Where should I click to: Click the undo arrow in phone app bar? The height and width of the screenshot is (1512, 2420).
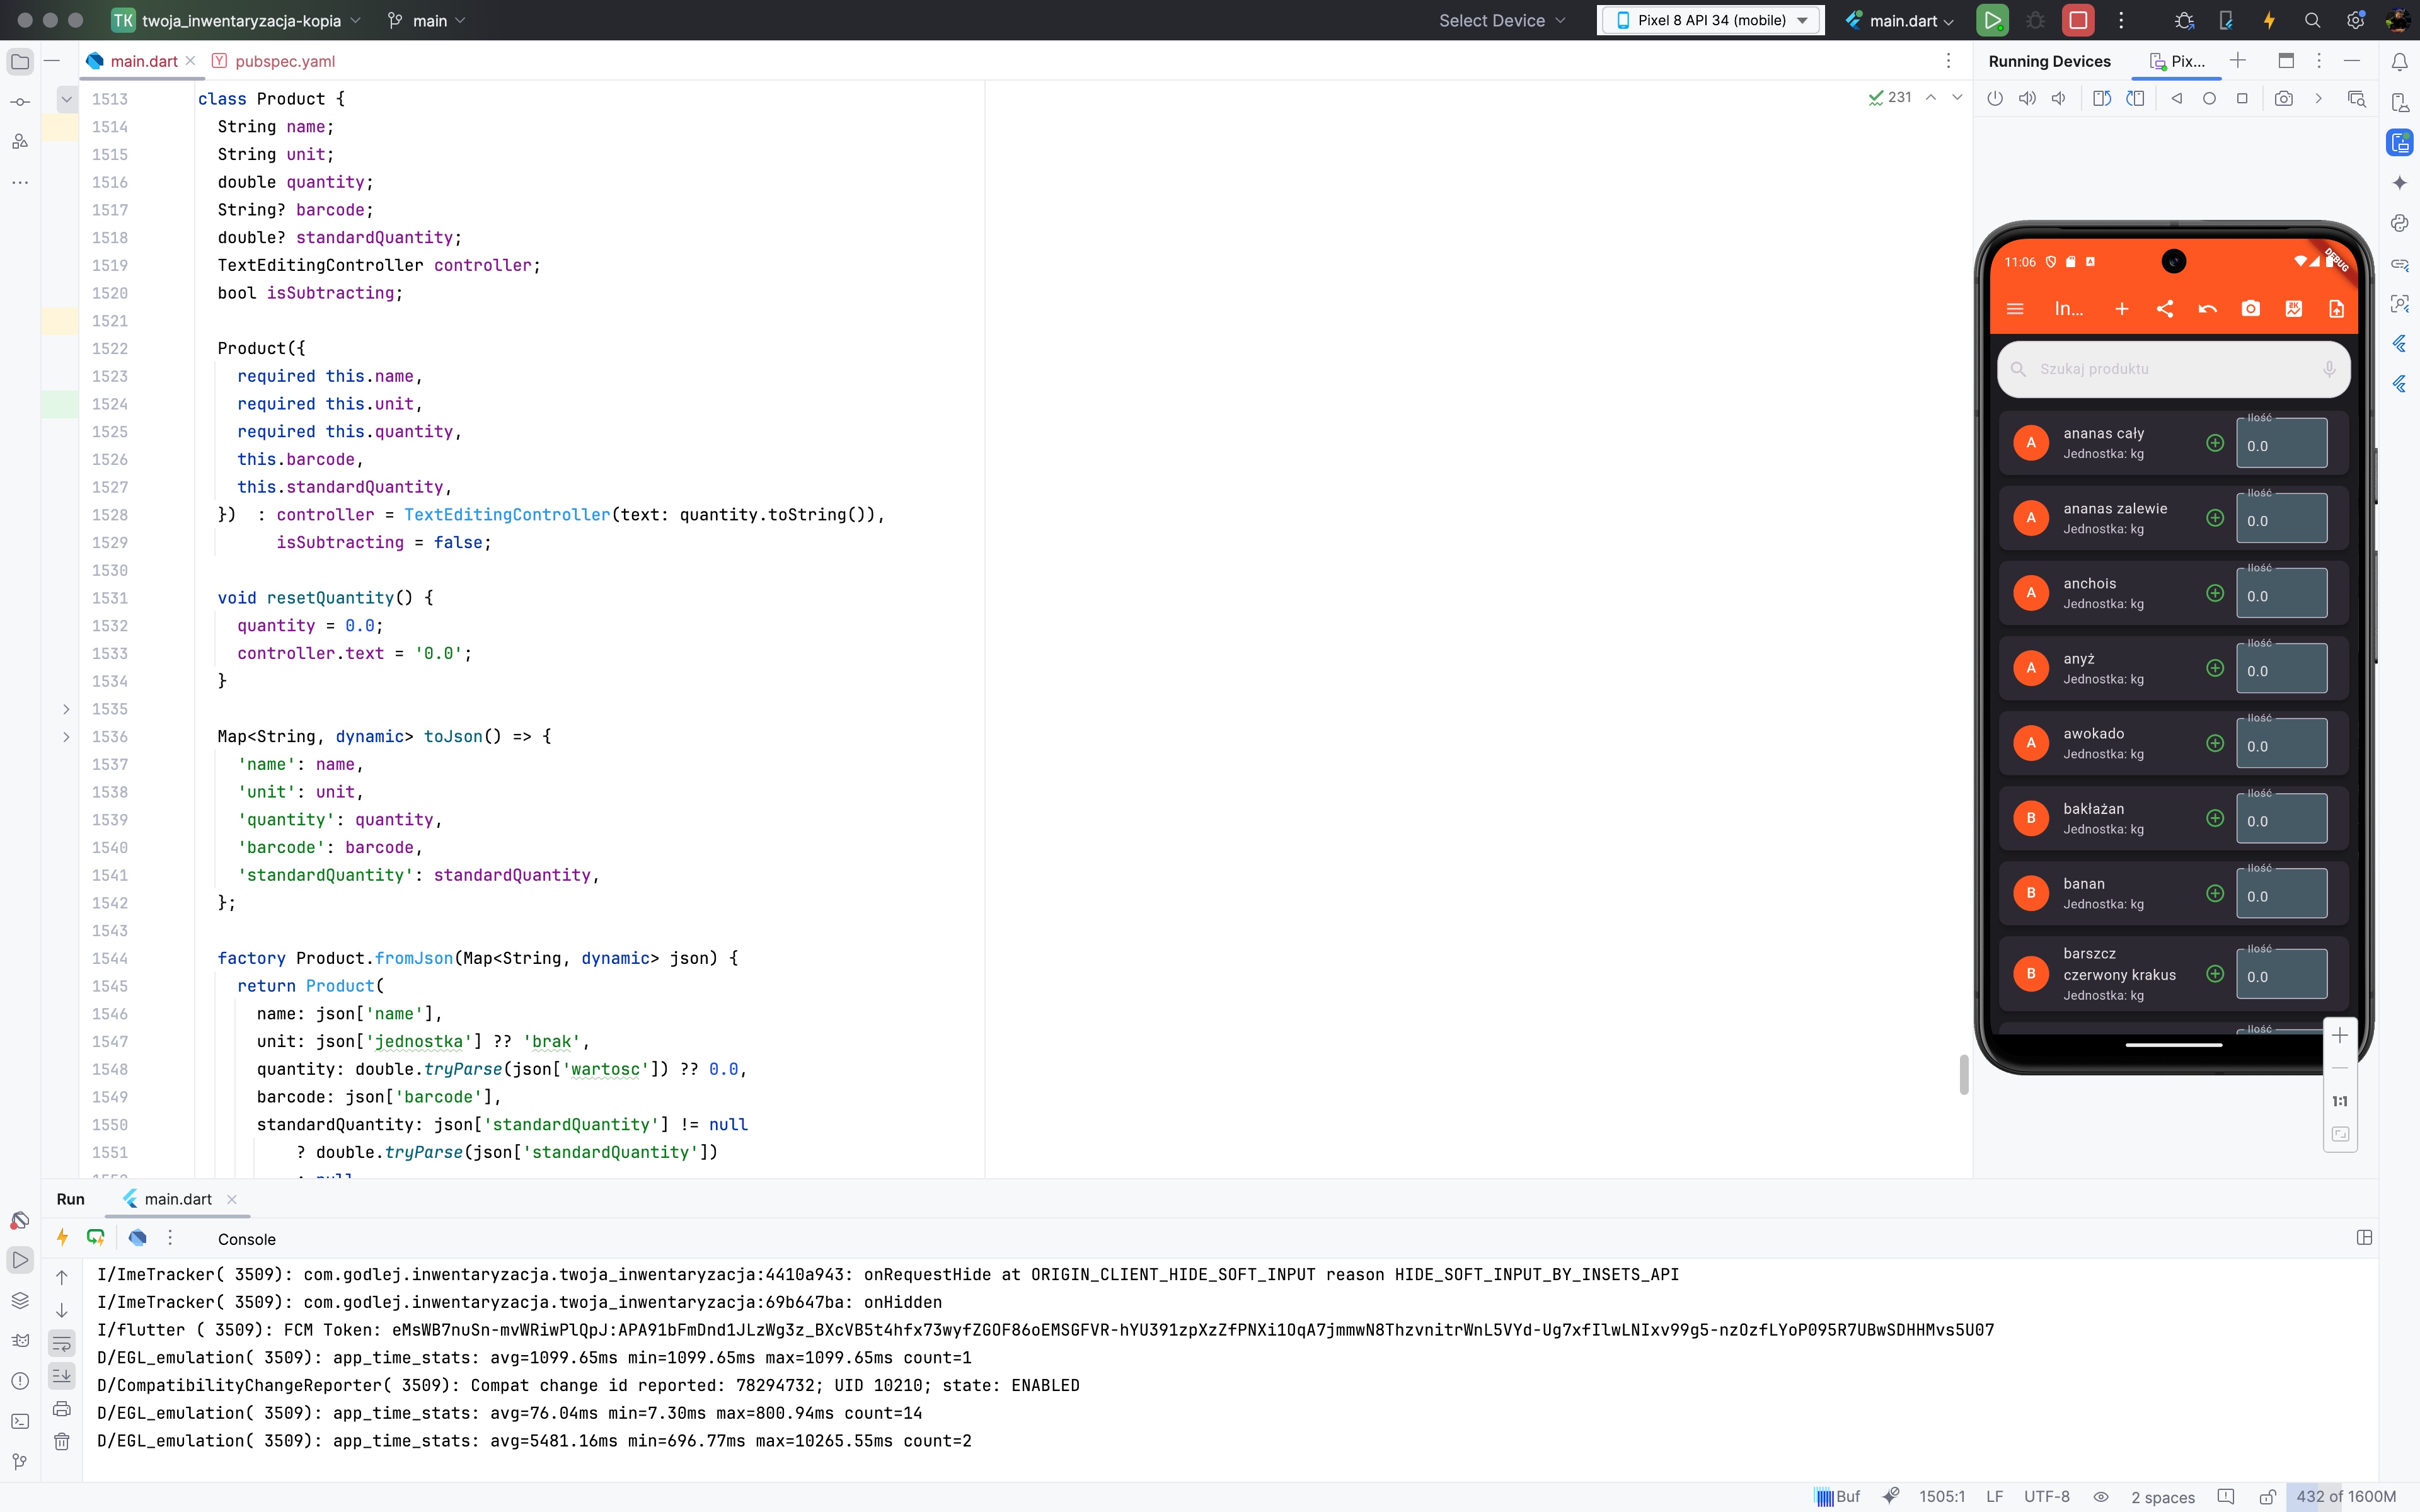[2208, 309]
